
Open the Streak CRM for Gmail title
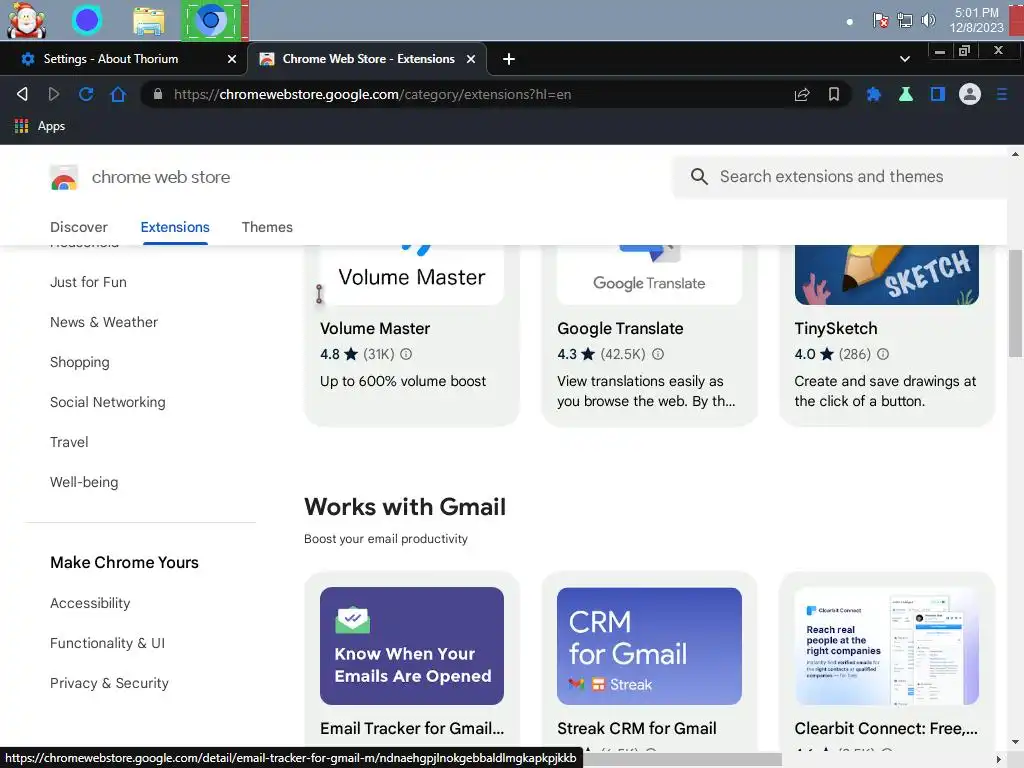[637, 728]
